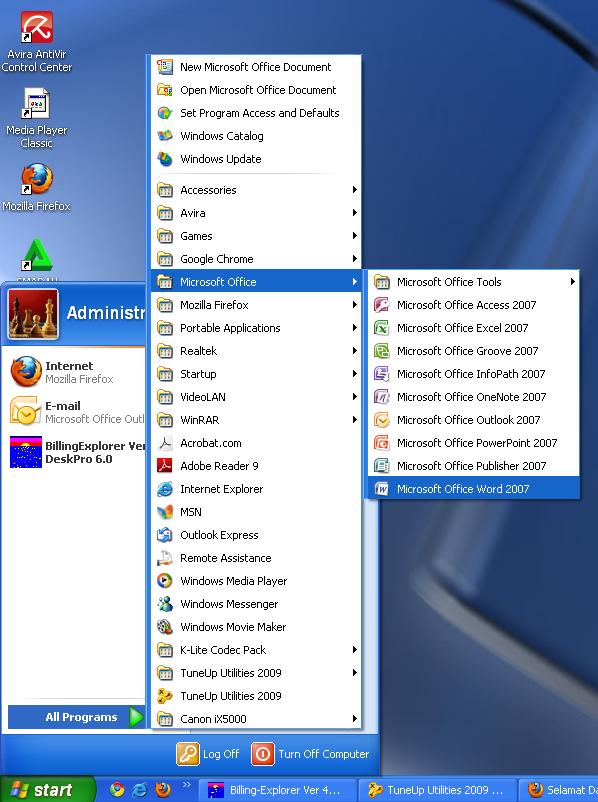Click the Acrobat.com icon

coord(165,443)
